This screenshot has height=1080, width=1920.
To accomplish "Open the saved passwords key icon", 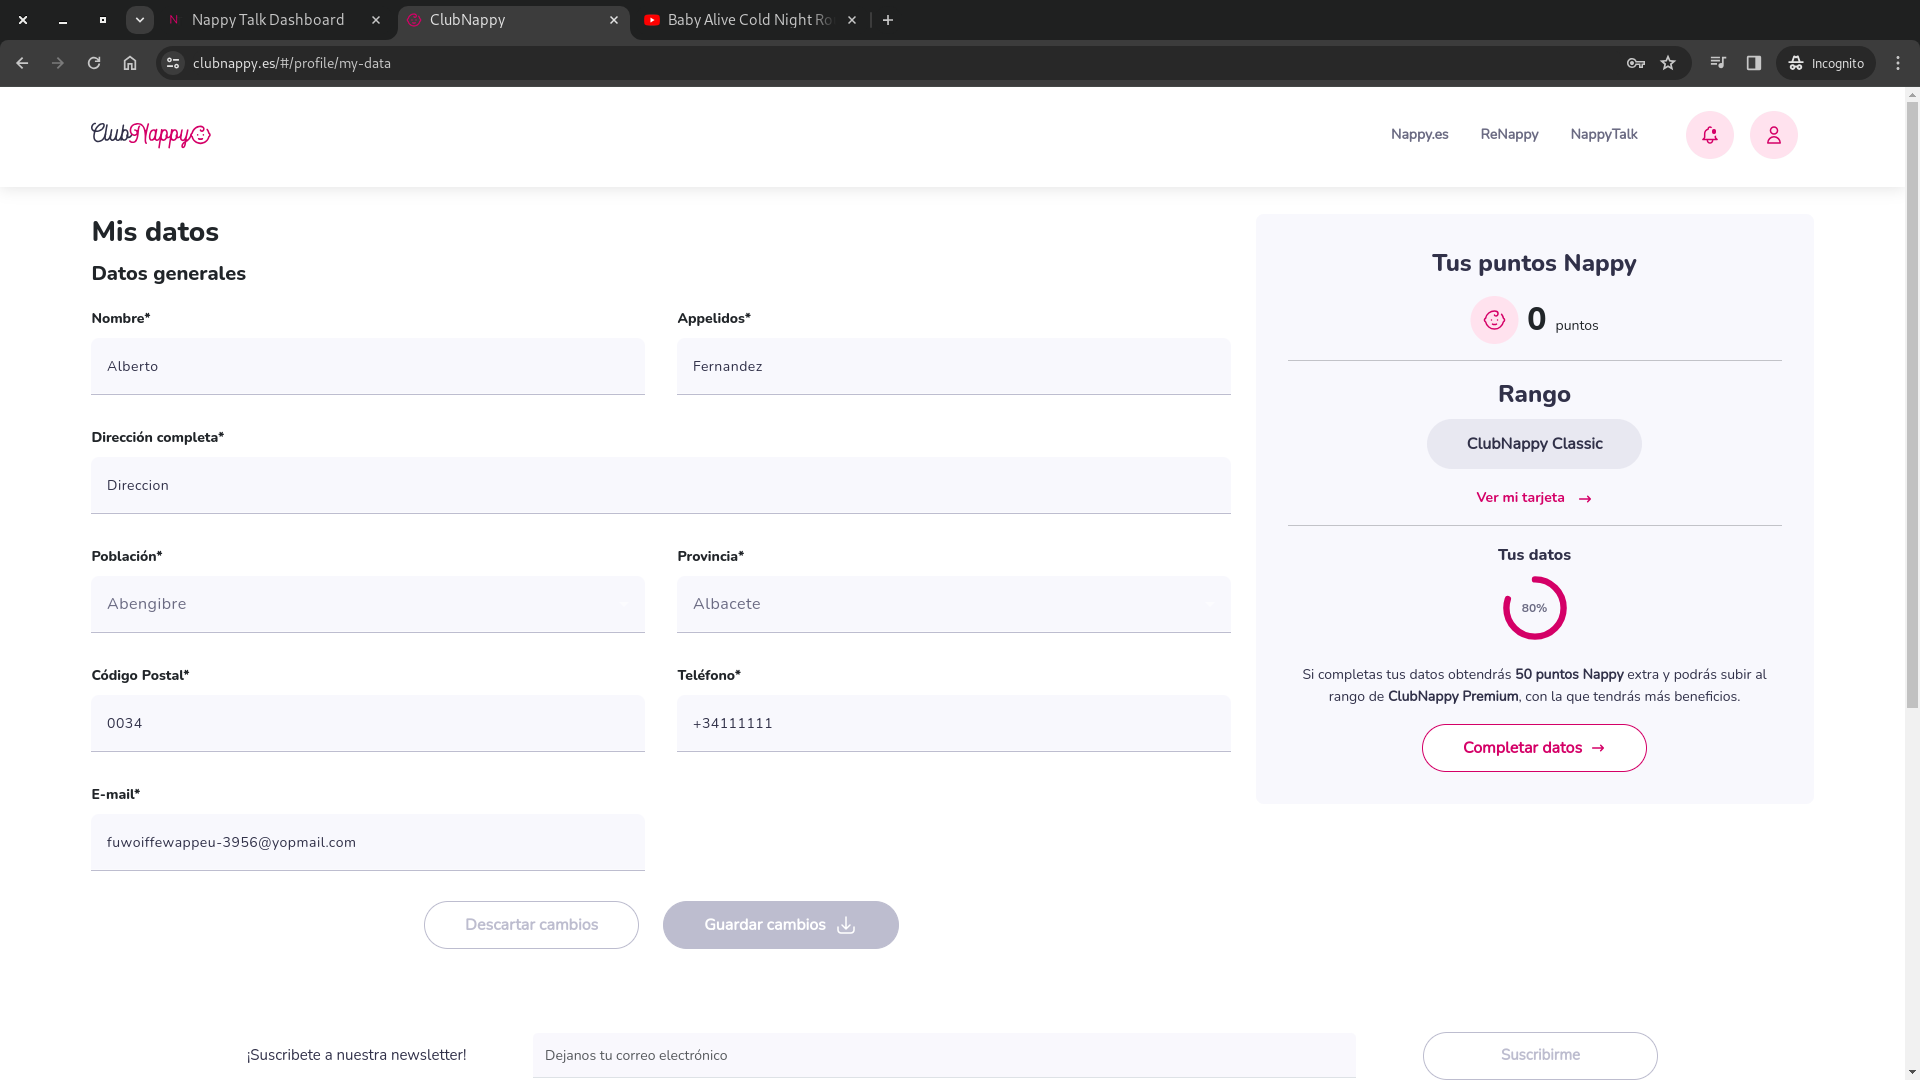I will point(1636,63).
